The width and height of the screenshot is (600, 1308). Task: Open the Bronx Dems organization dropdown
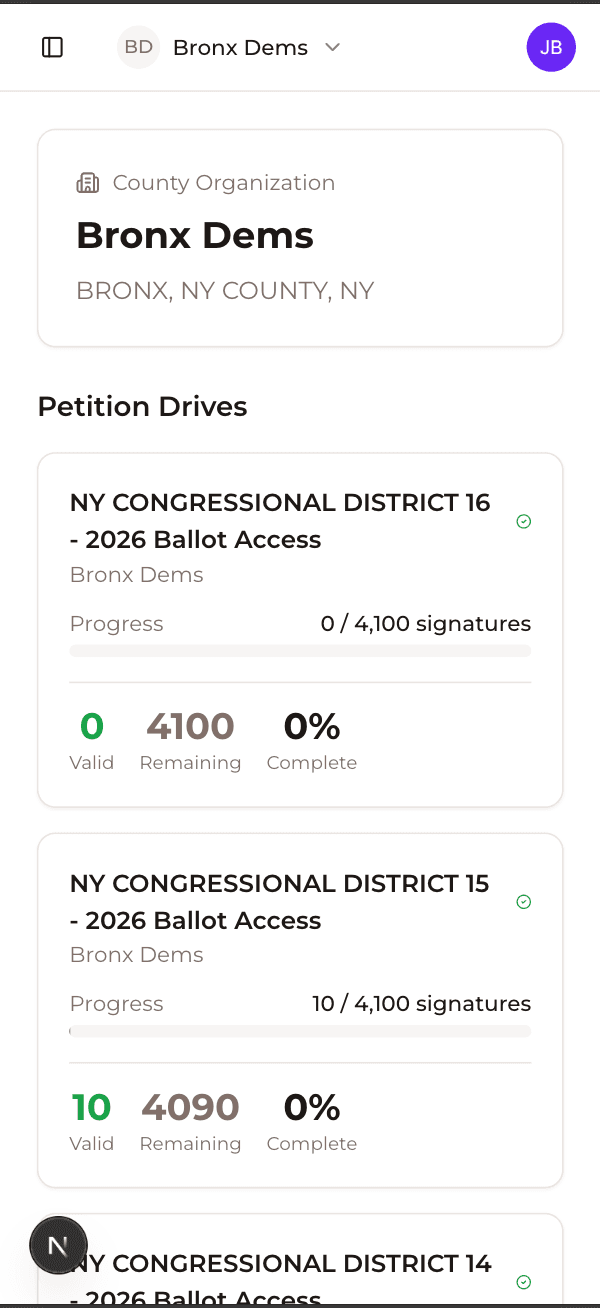point(240,47)
